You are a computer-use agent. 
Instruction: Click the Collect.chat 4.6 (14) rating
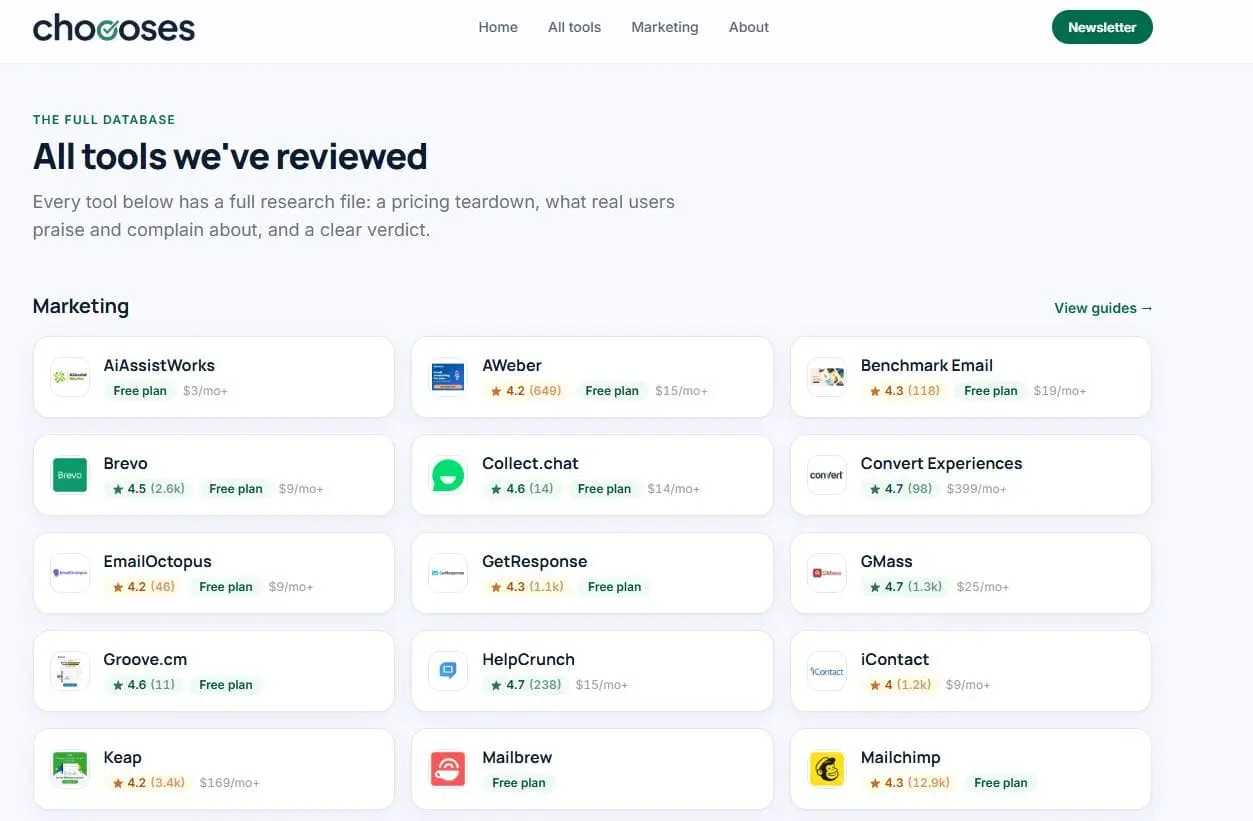click(523, 489)
